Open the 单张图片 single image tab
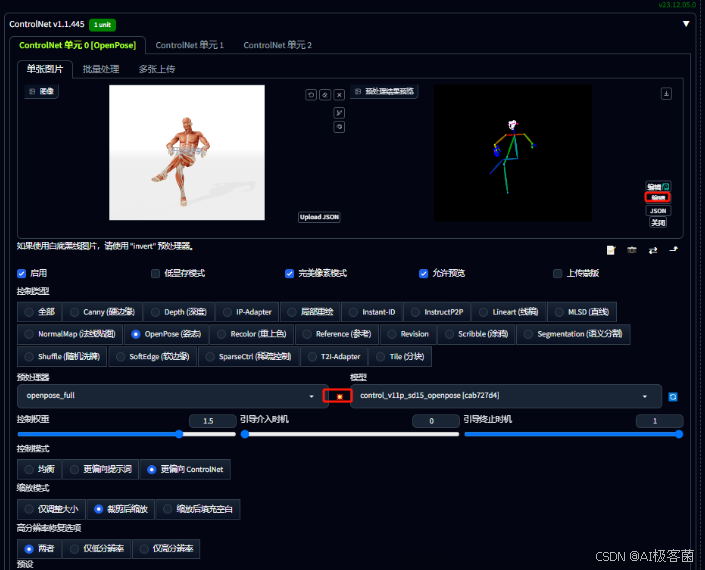 45,69
